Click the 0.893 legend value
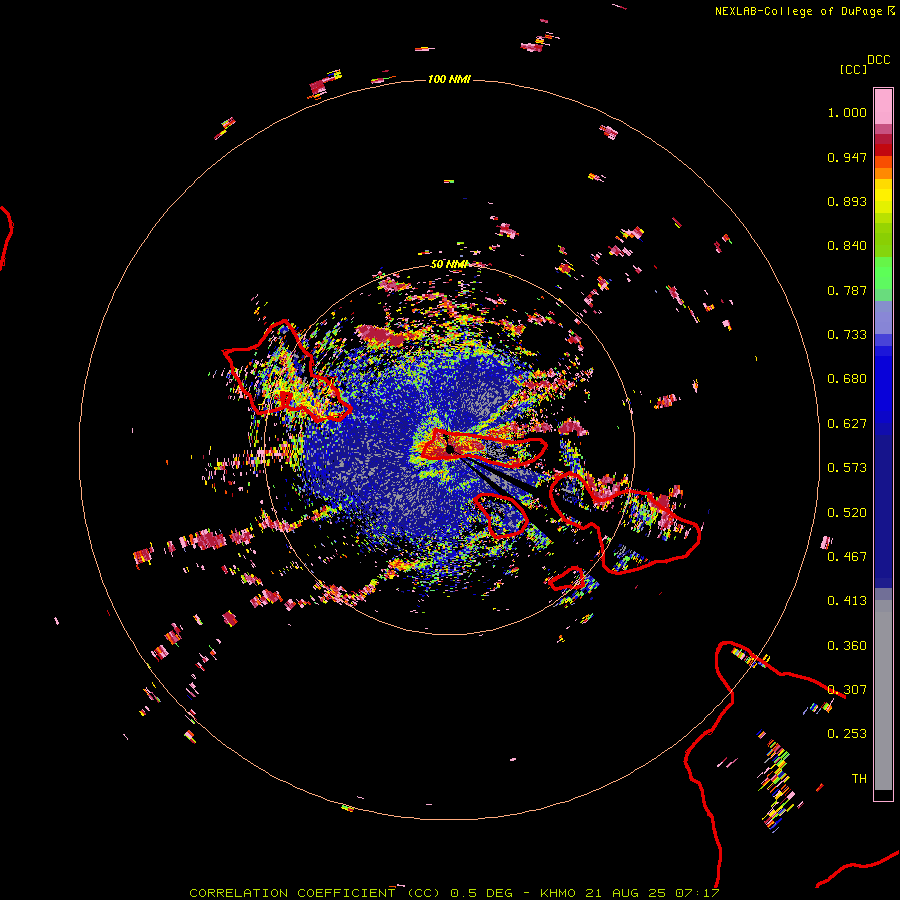 pos(847,201)
